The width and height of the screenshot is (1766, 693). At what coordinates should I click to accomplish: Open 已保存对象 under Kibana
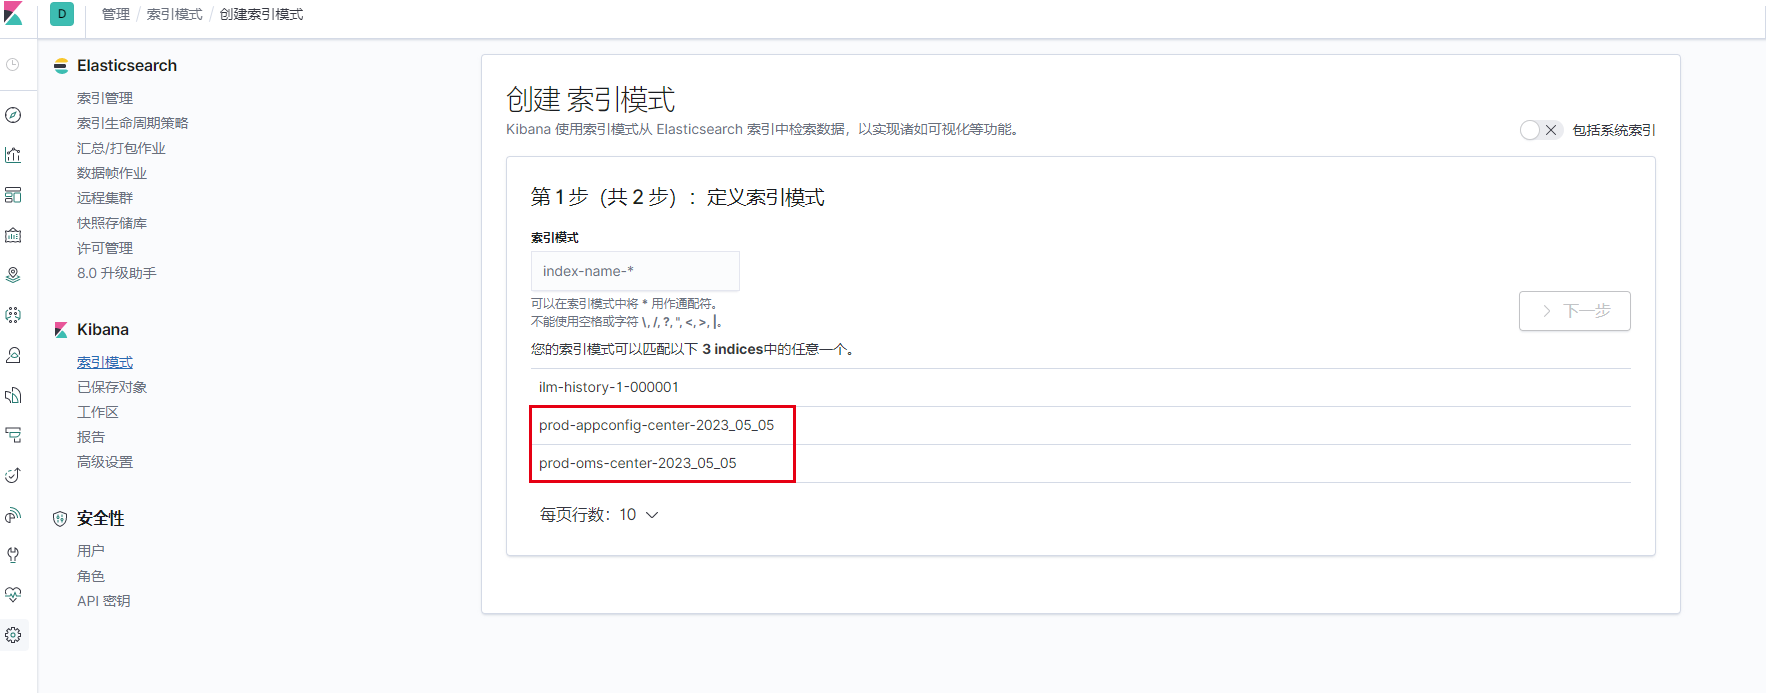pyautogui.click(x=112, y=387)
